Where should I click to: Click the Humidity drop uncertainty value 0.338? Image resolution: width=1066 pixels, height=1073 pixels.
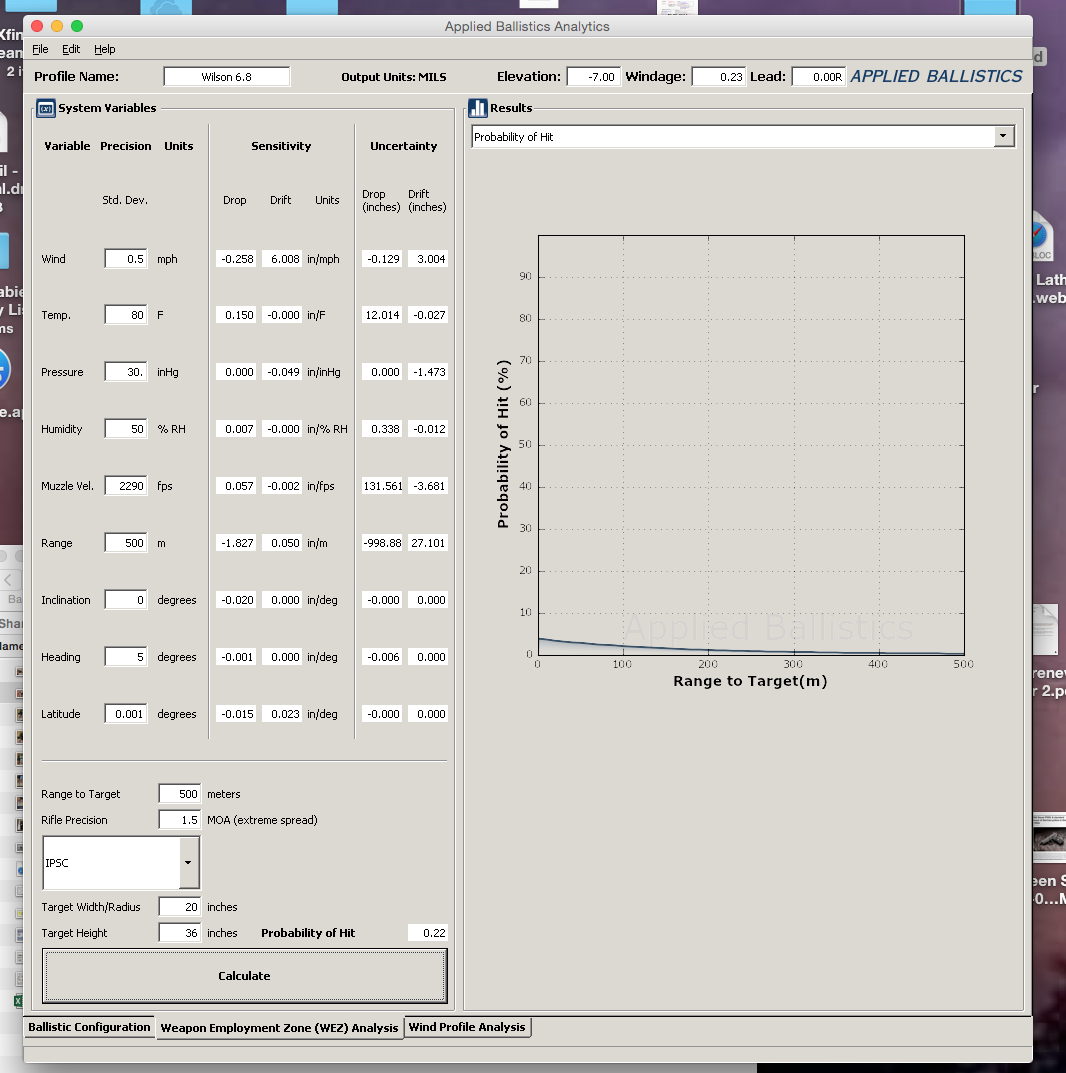coord(382,429)
